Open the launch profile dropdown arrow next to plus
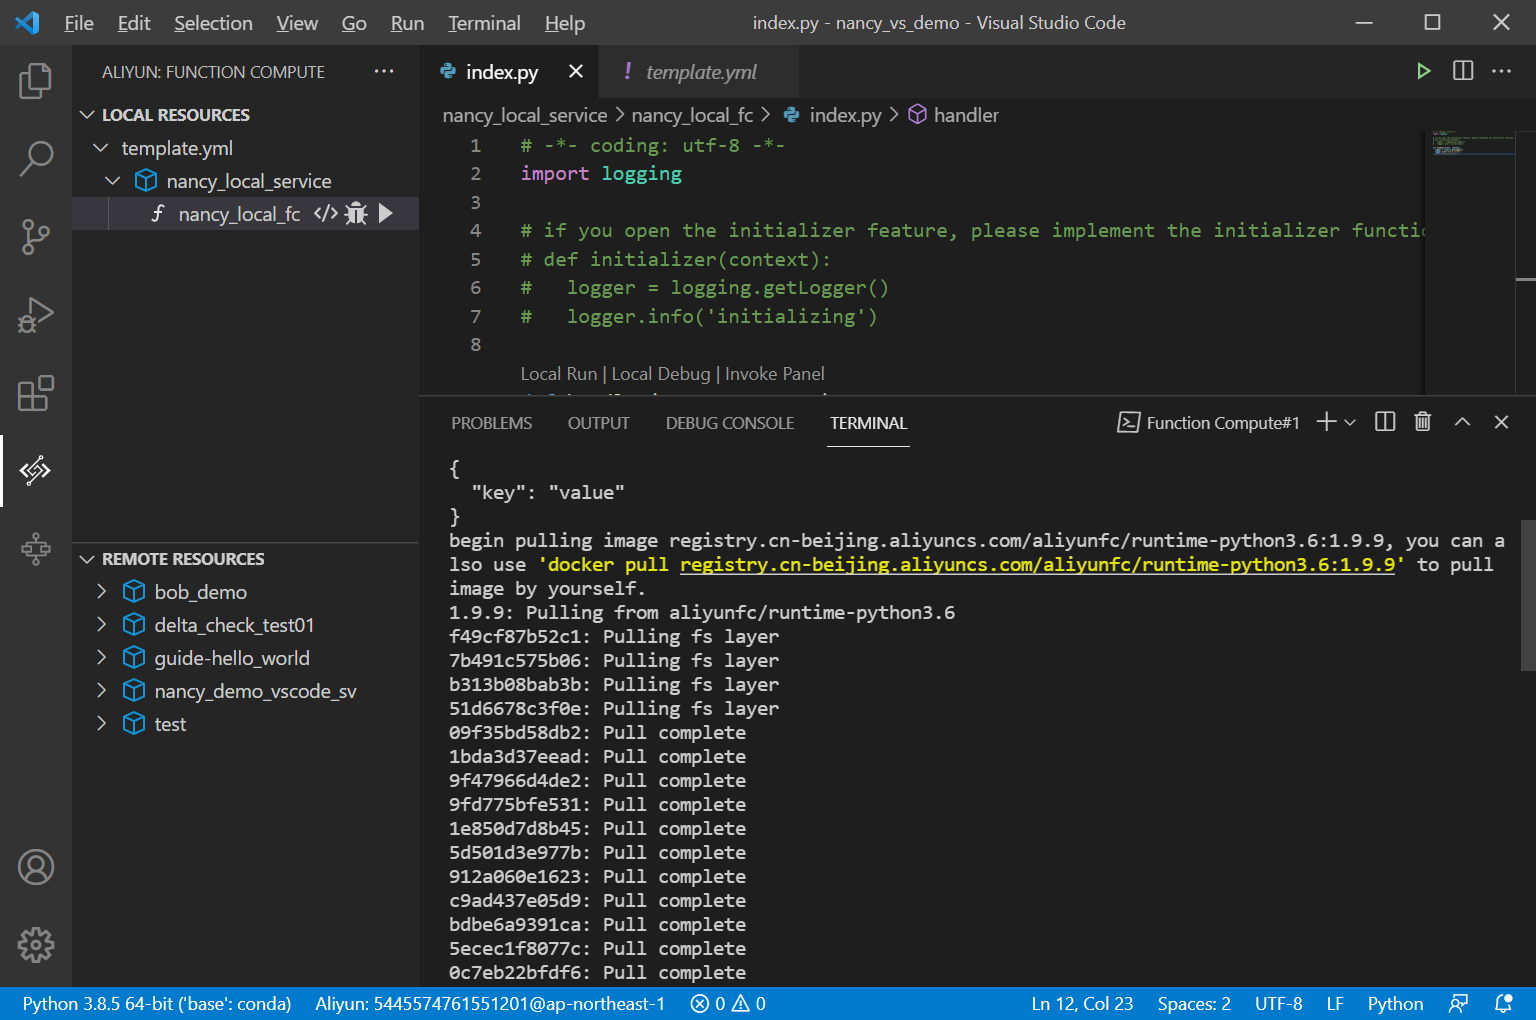The image size is (1536, 1020). pos(1350,422)
